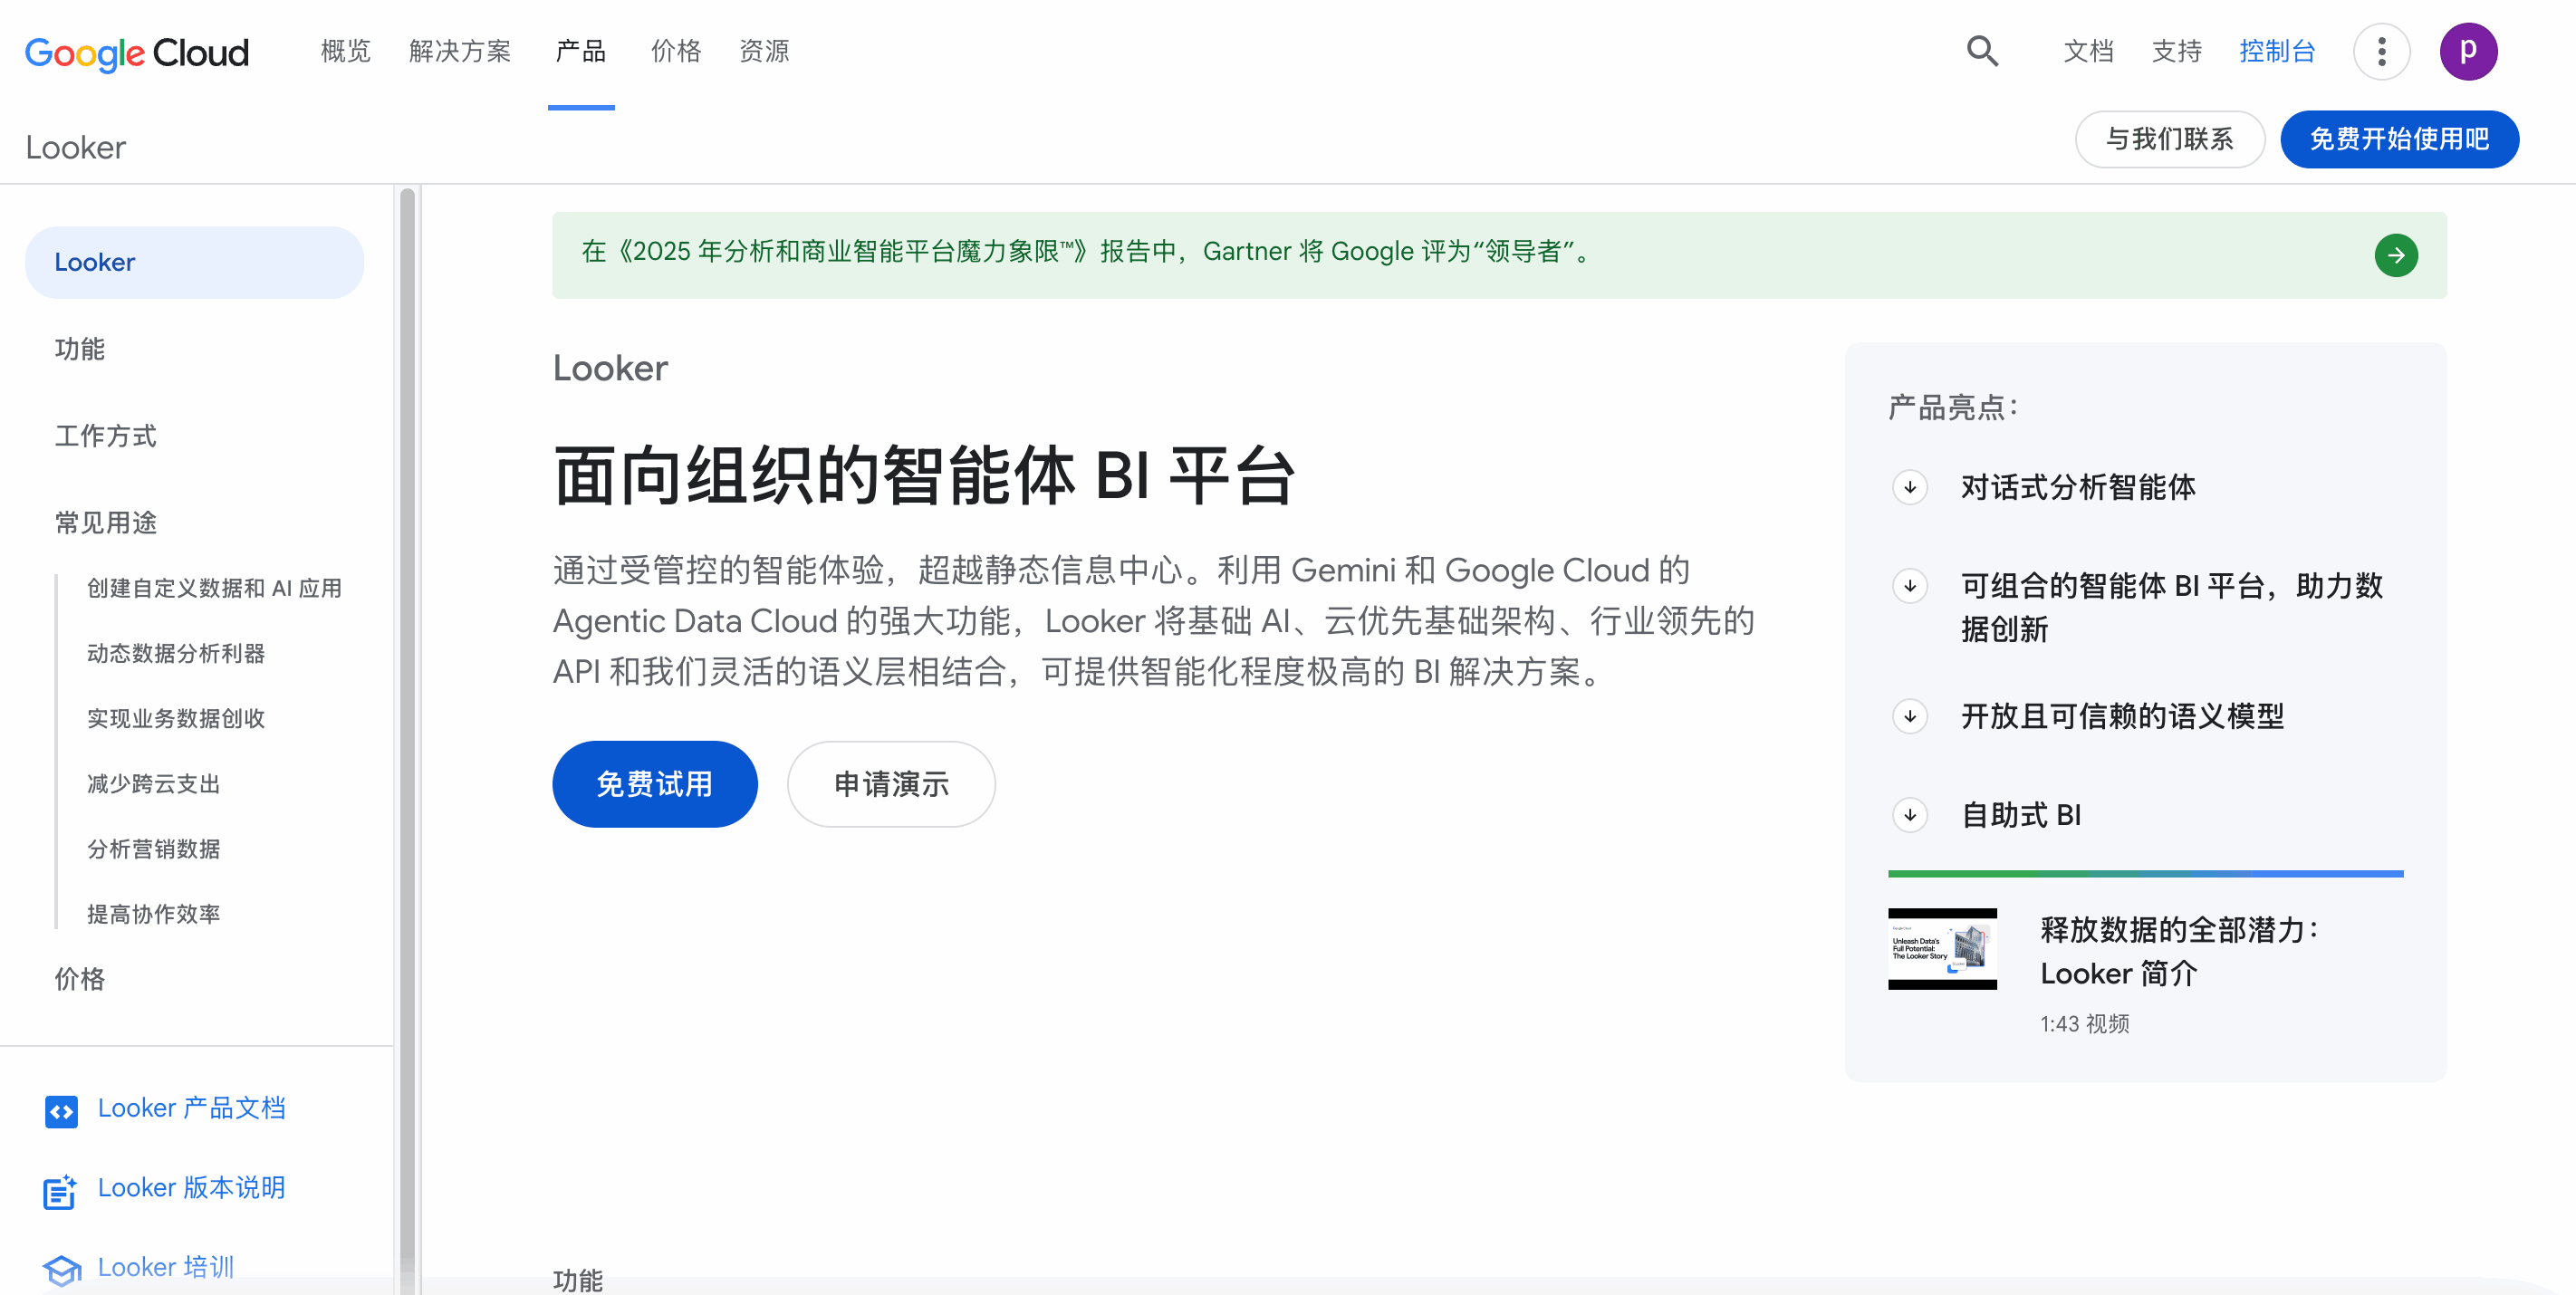Click the 免费试用 button
Viewport: 2576px width, 1295px height.
[x=654, y=784]
